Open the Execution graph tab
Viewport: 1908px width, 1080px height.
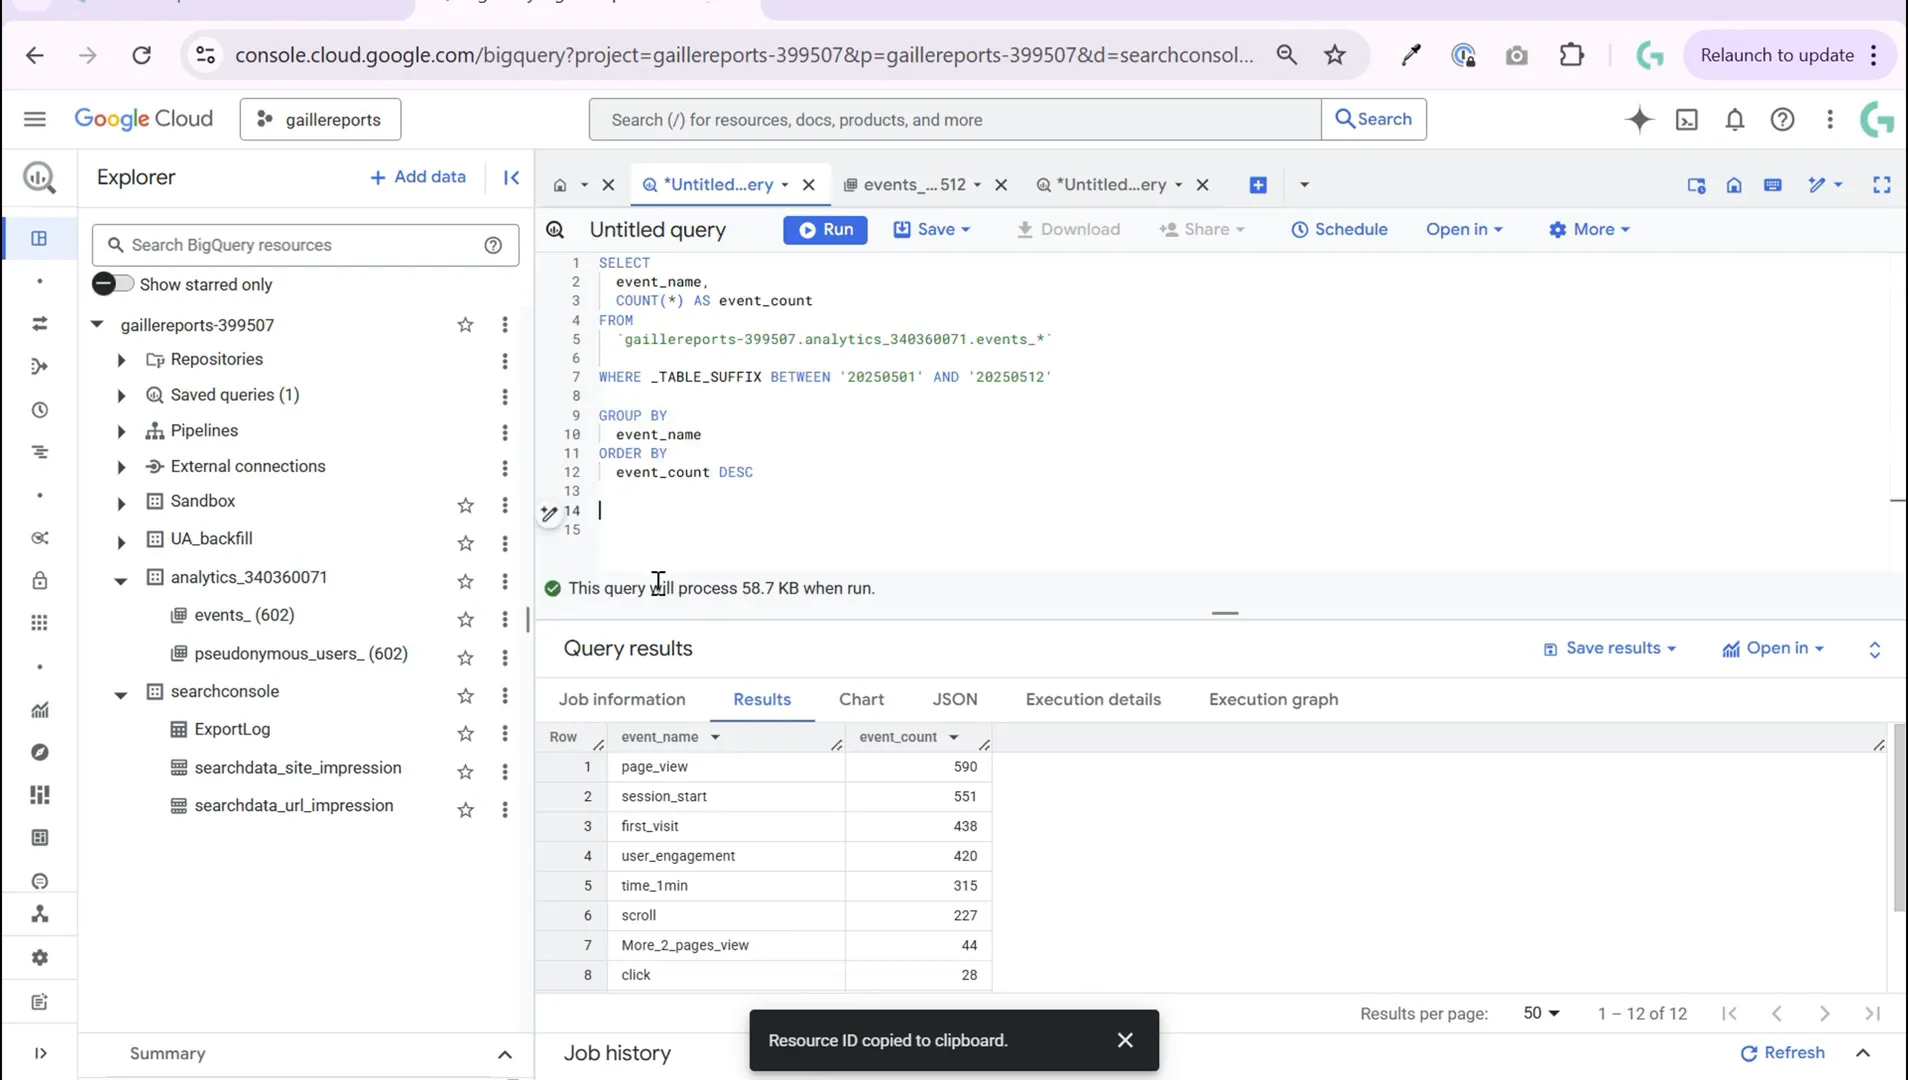pos(1273,699)
